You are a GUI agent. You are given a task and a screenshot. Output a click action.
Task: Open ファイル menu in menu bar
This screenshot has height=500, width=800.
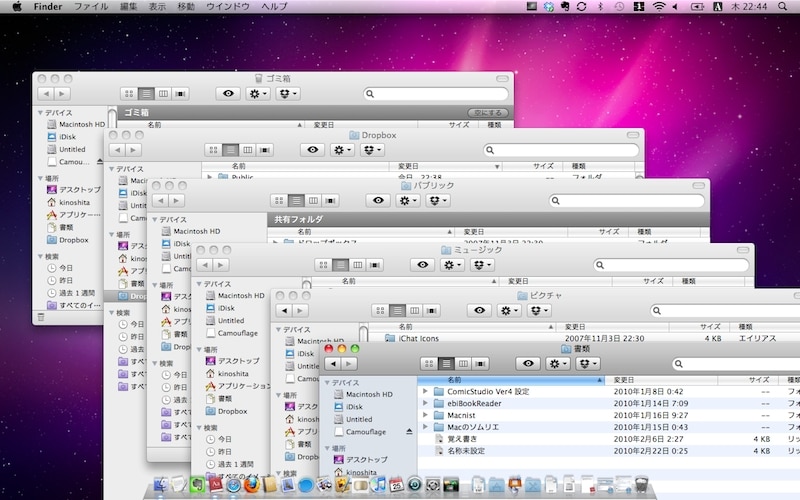pos(91,7)
